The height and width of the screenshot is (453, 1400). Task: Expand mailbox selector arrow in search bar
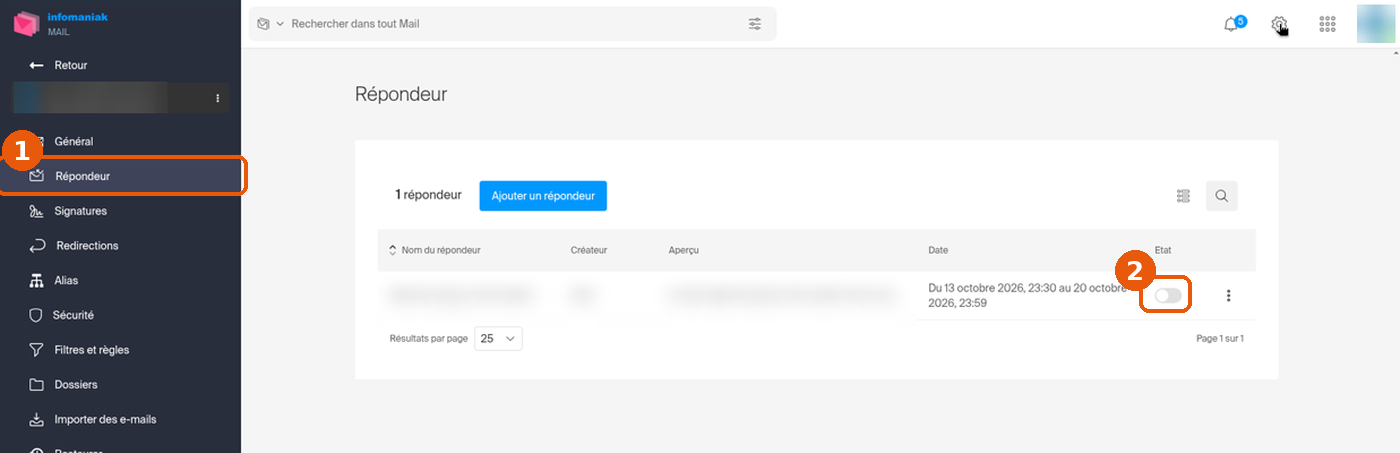(280, 23)
